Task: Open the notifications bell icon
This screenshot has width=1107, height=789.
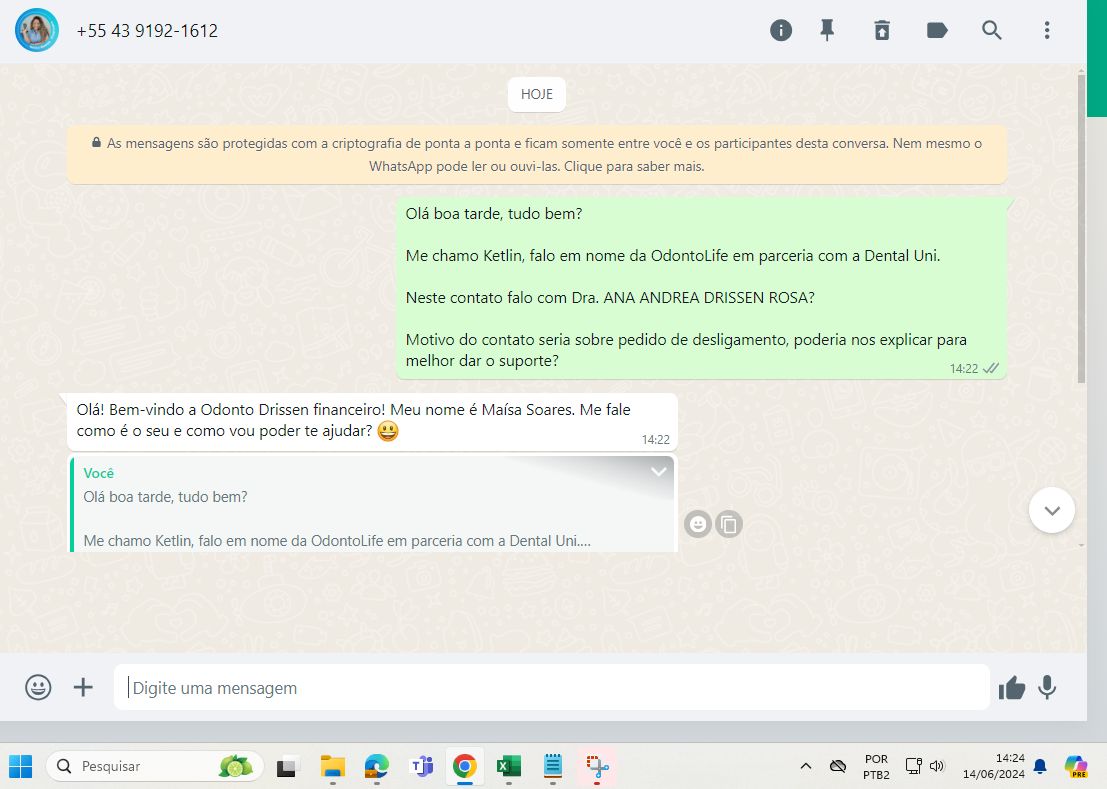Action: pos(1040,766)
